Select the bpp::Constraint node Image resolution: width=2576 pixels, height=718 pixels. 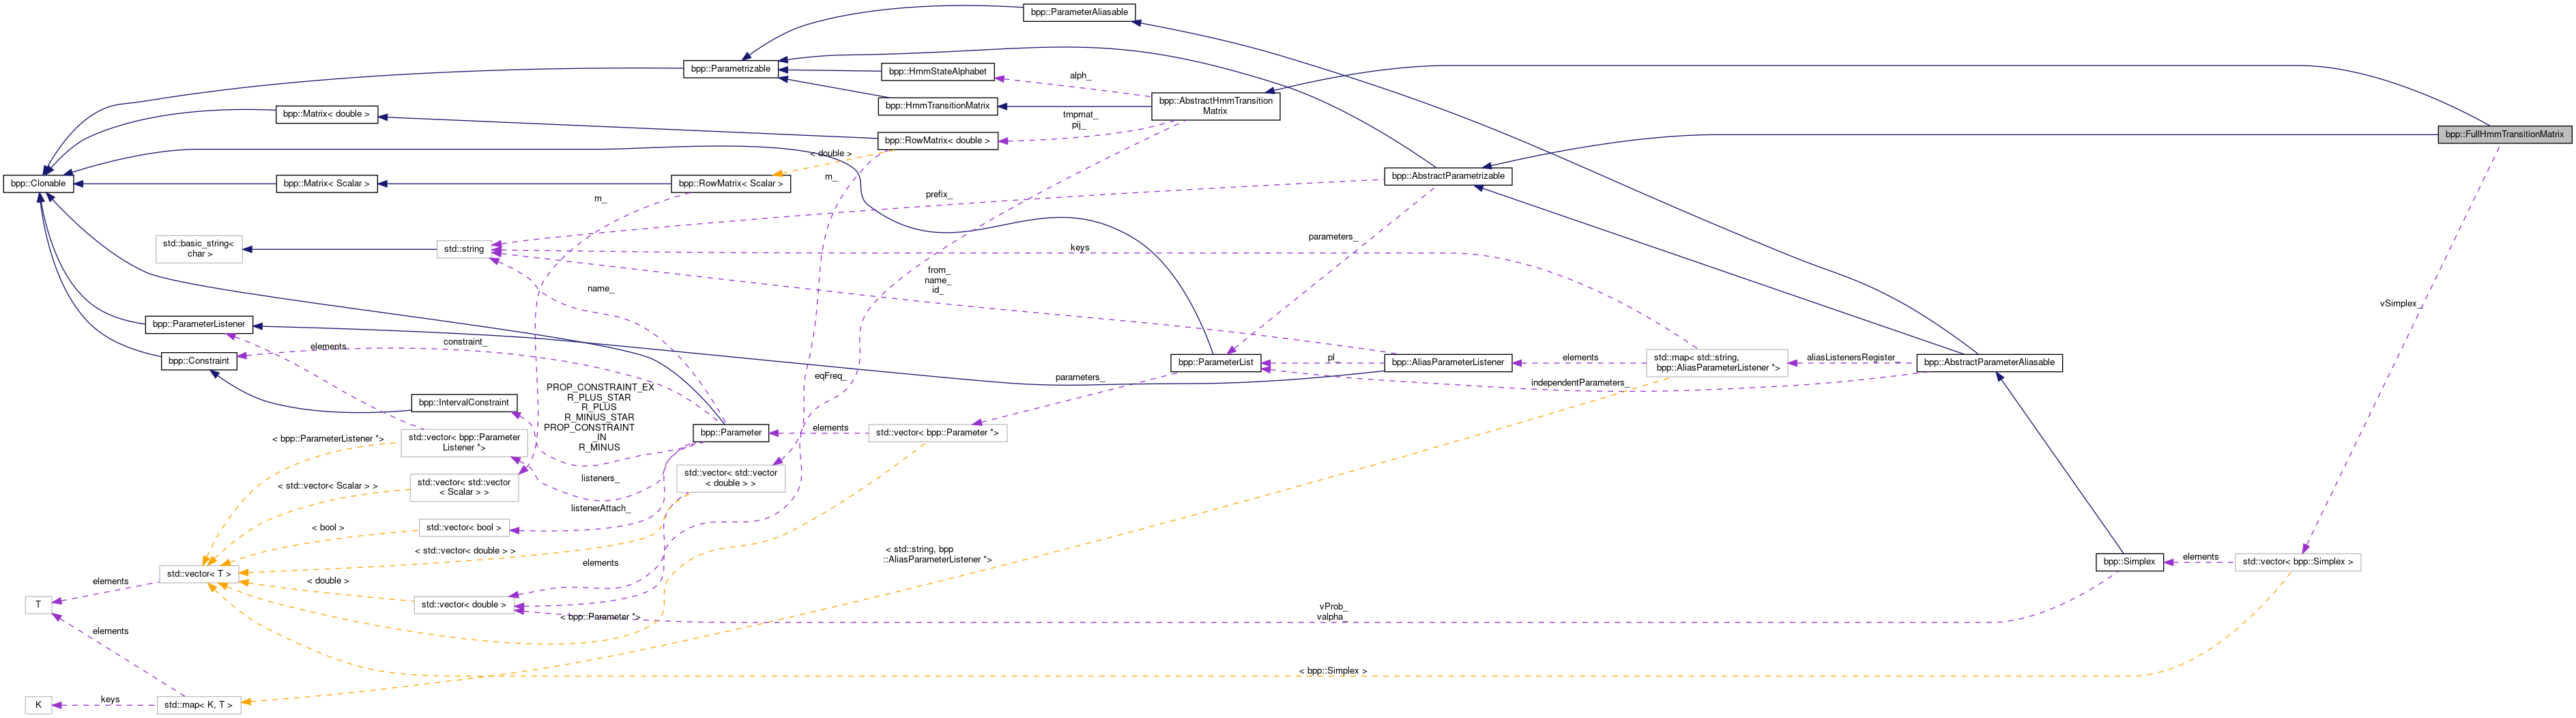[198, 361]
